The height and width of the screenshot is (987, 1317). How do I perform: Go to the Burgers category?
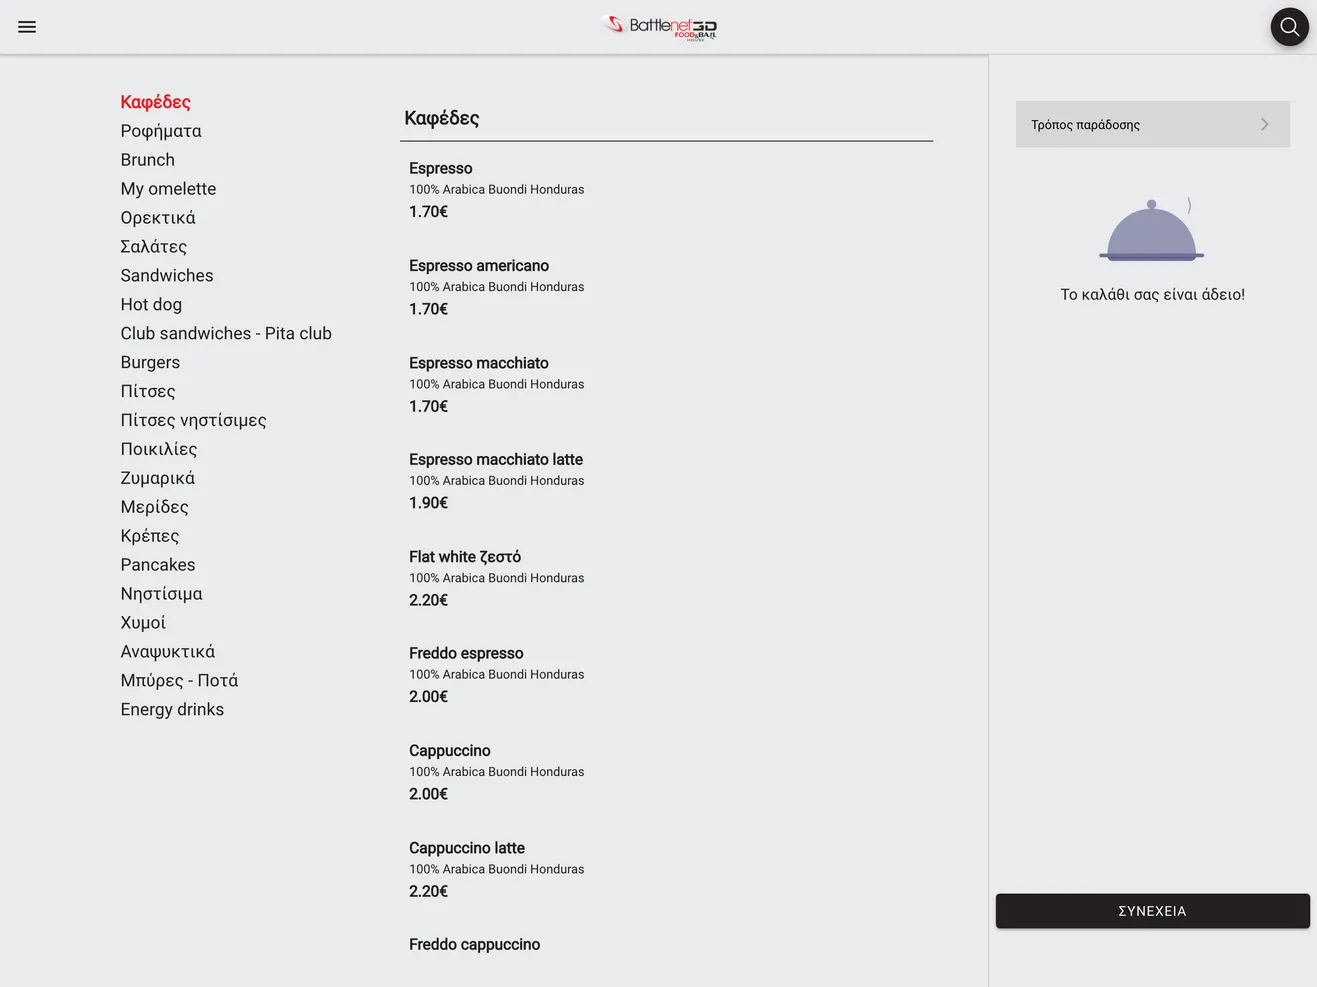[150, 363]
